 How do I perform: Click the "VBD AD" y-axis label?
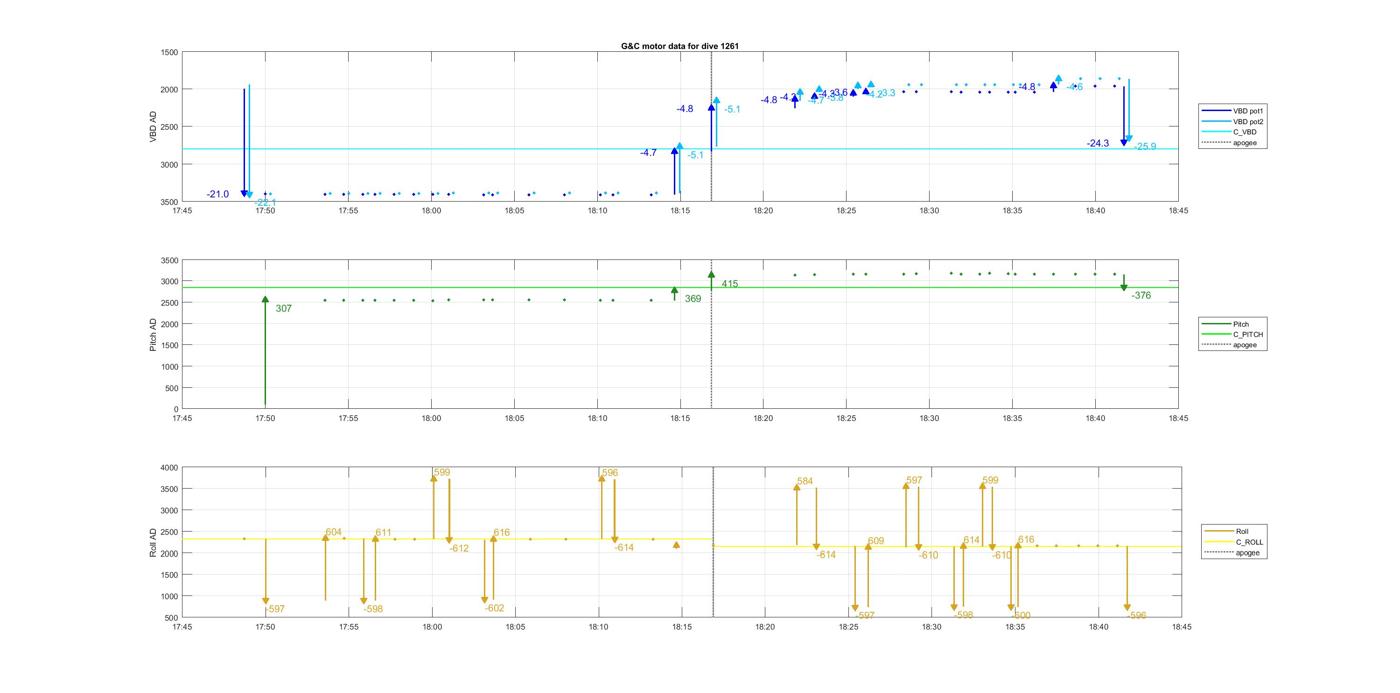point(154,127)
